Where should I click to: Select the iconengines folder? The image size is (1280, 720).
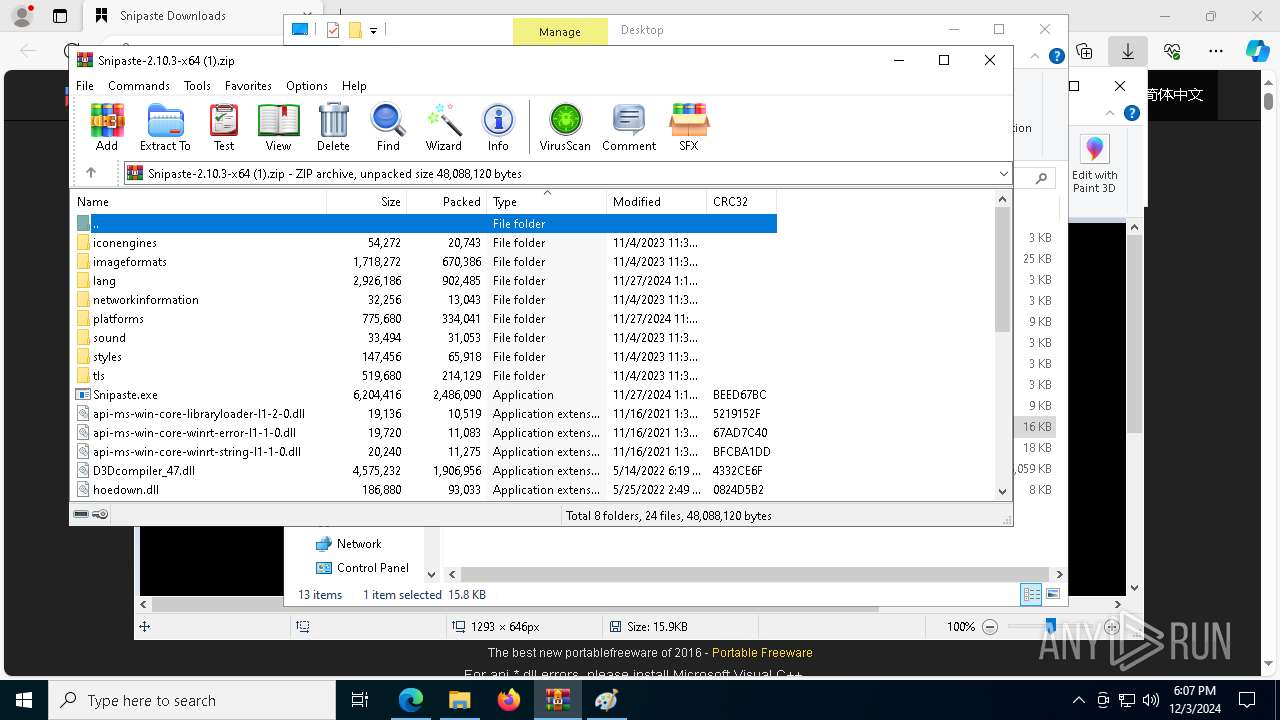(x=425, y=243)
